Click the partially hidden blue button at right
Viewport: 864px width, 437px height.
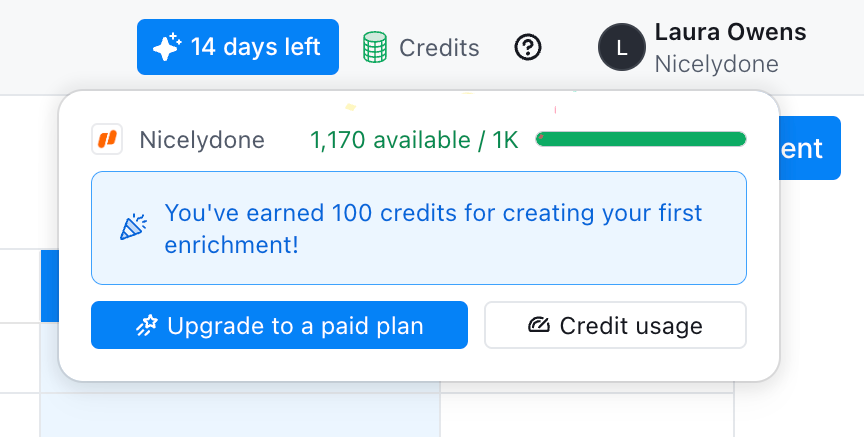tap(810, 149)
